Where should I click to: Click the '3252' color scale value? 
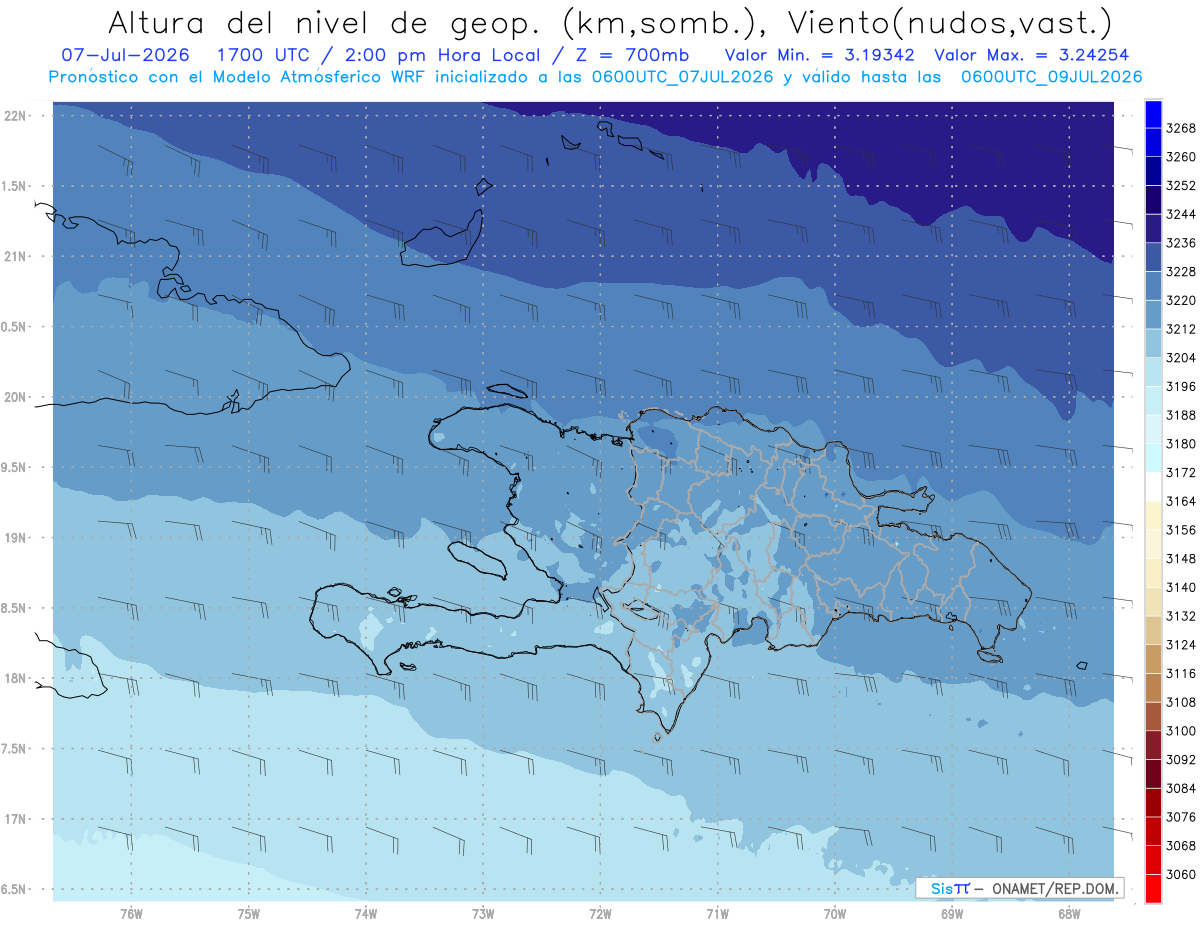pyautogui.click(x=1181, y=186)
